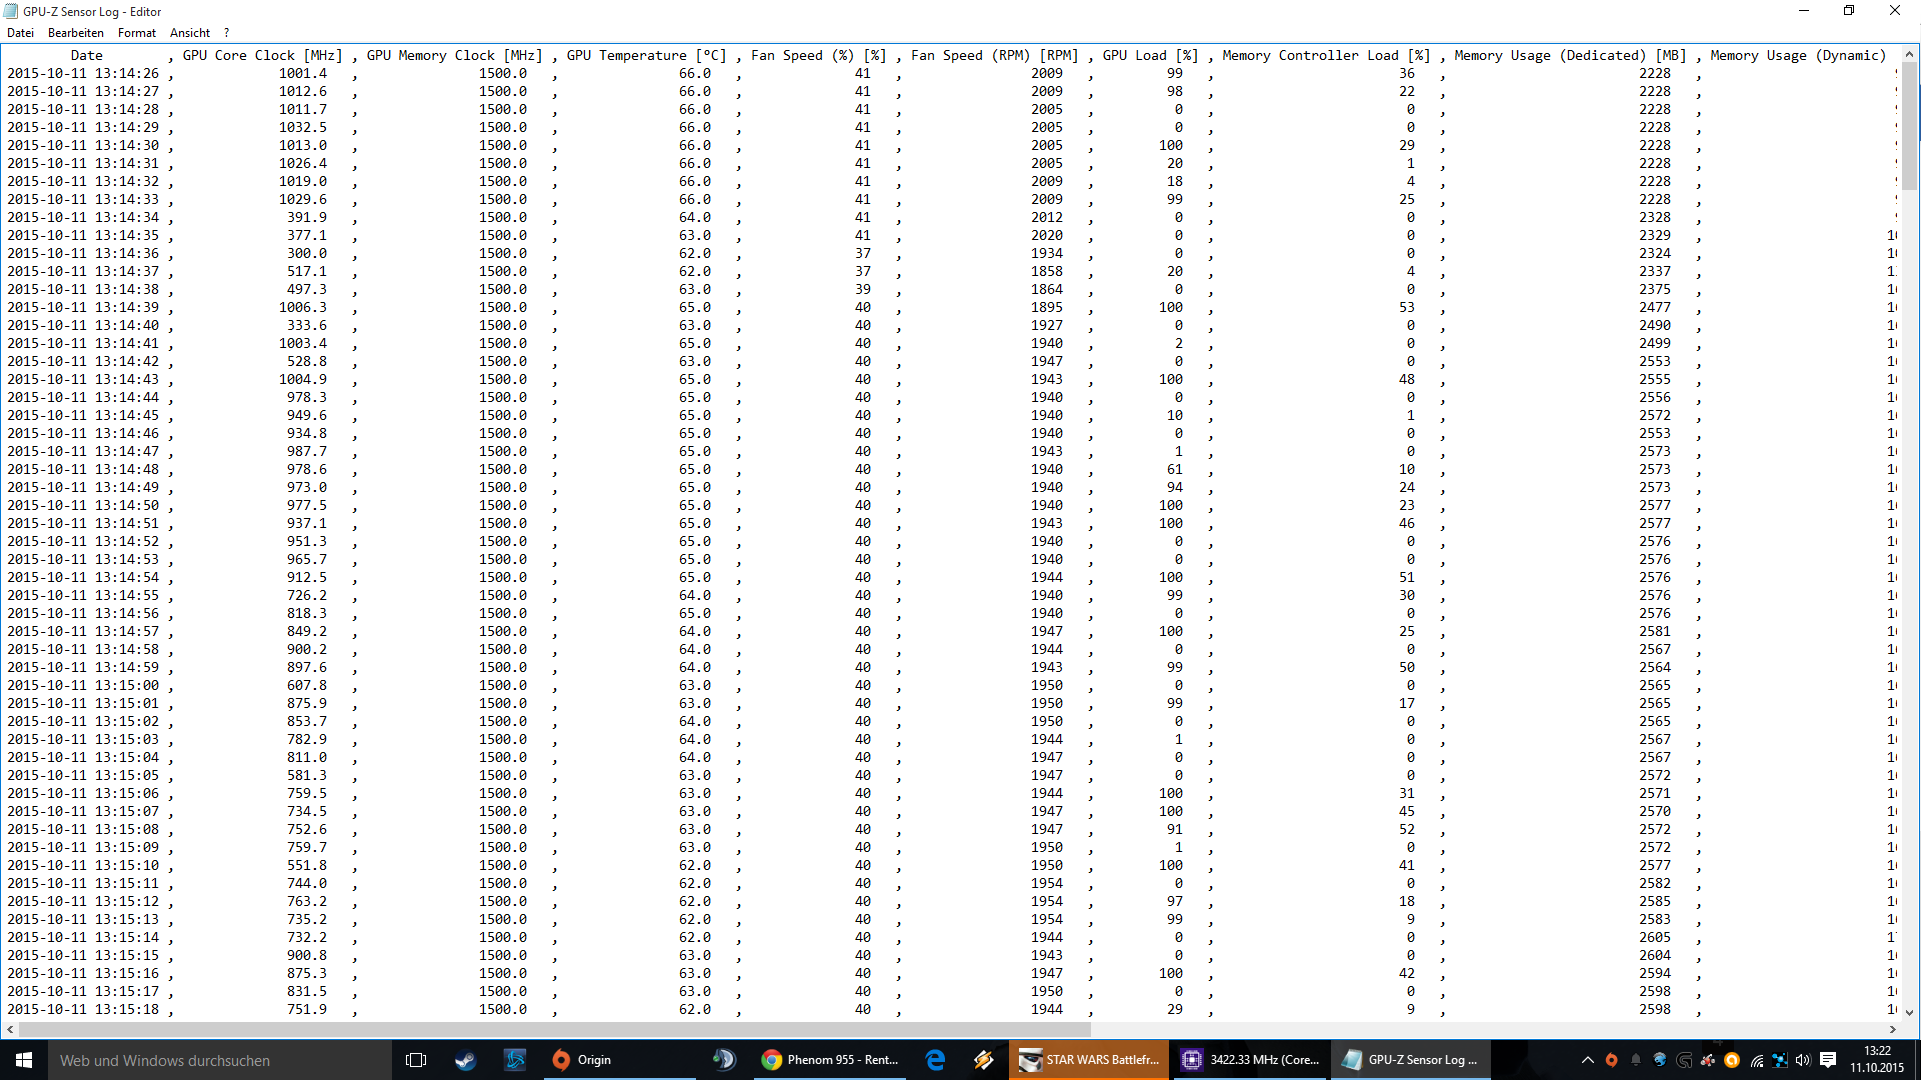Screen dimensions: 1921x1080
Task: Open the Datei menu
Action: pos(20,33)
